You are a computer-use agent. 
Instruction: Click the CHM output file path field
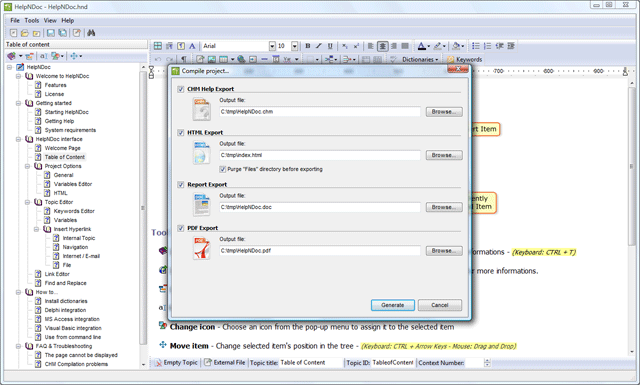[x=320, y=112]
